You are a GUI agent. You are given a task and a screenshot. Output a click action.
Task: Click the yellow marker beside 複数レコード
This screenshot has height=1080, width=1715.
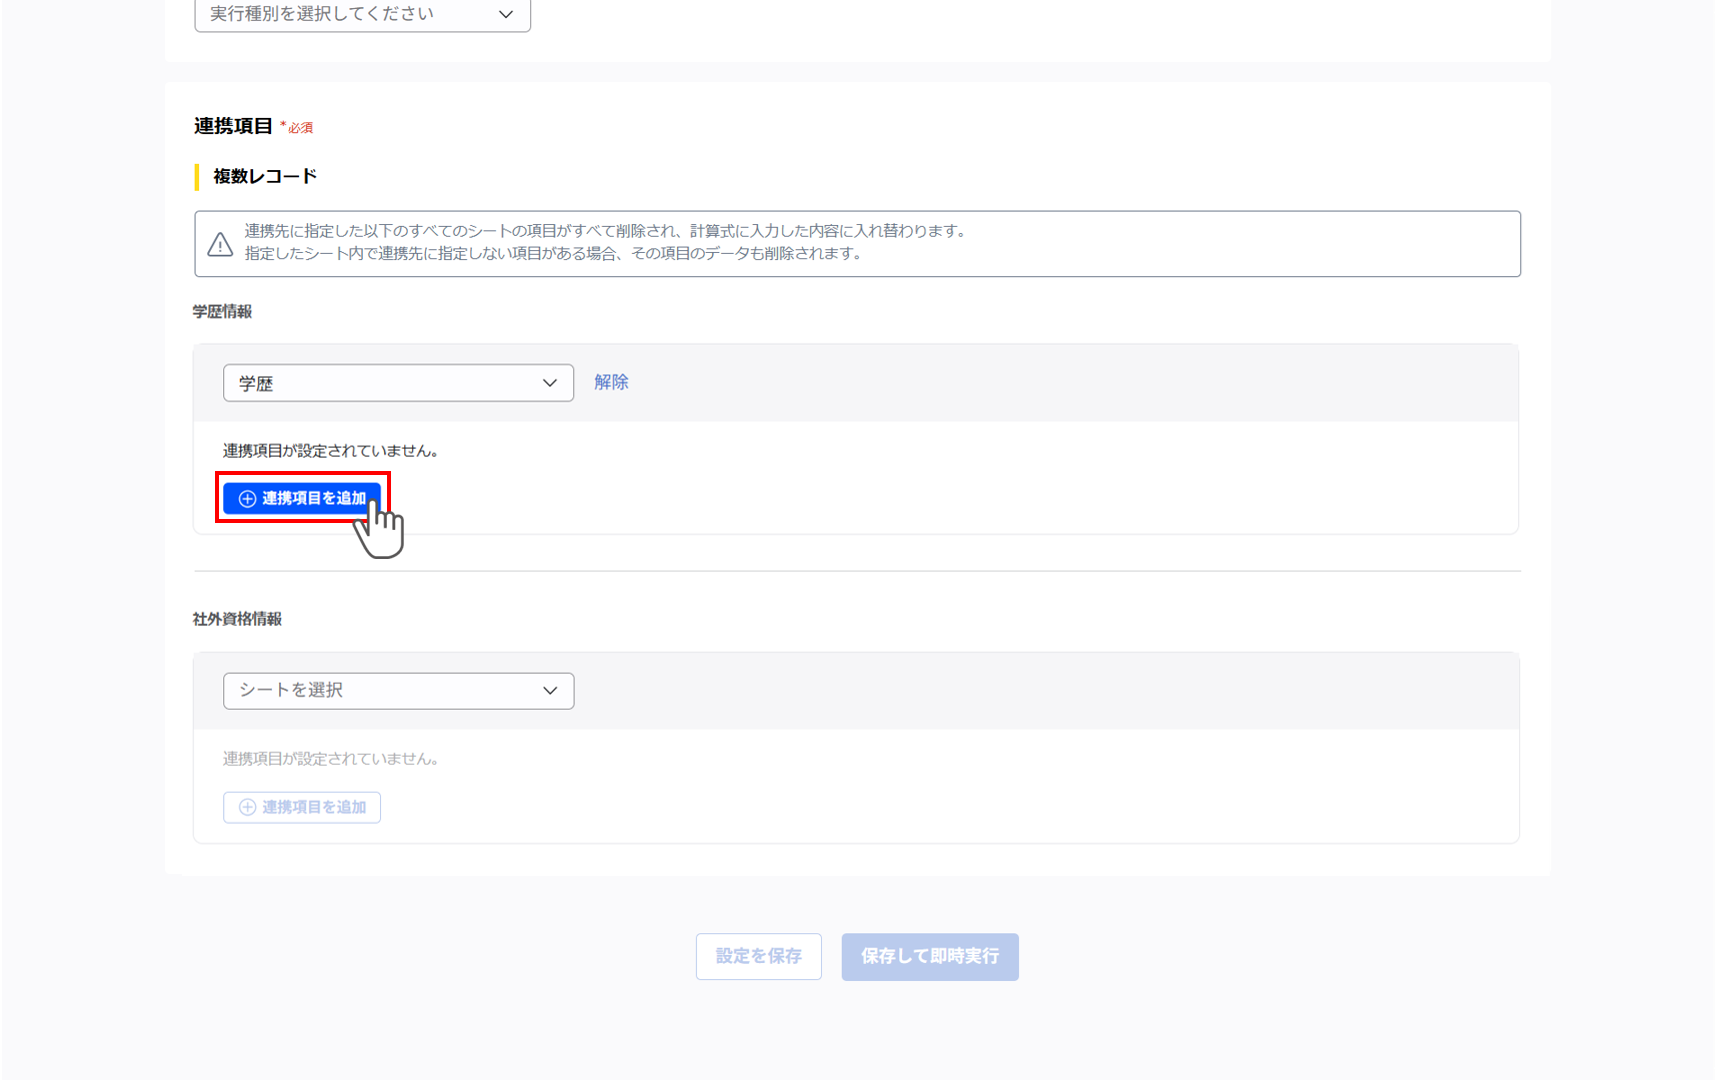[x=197, y=176]
